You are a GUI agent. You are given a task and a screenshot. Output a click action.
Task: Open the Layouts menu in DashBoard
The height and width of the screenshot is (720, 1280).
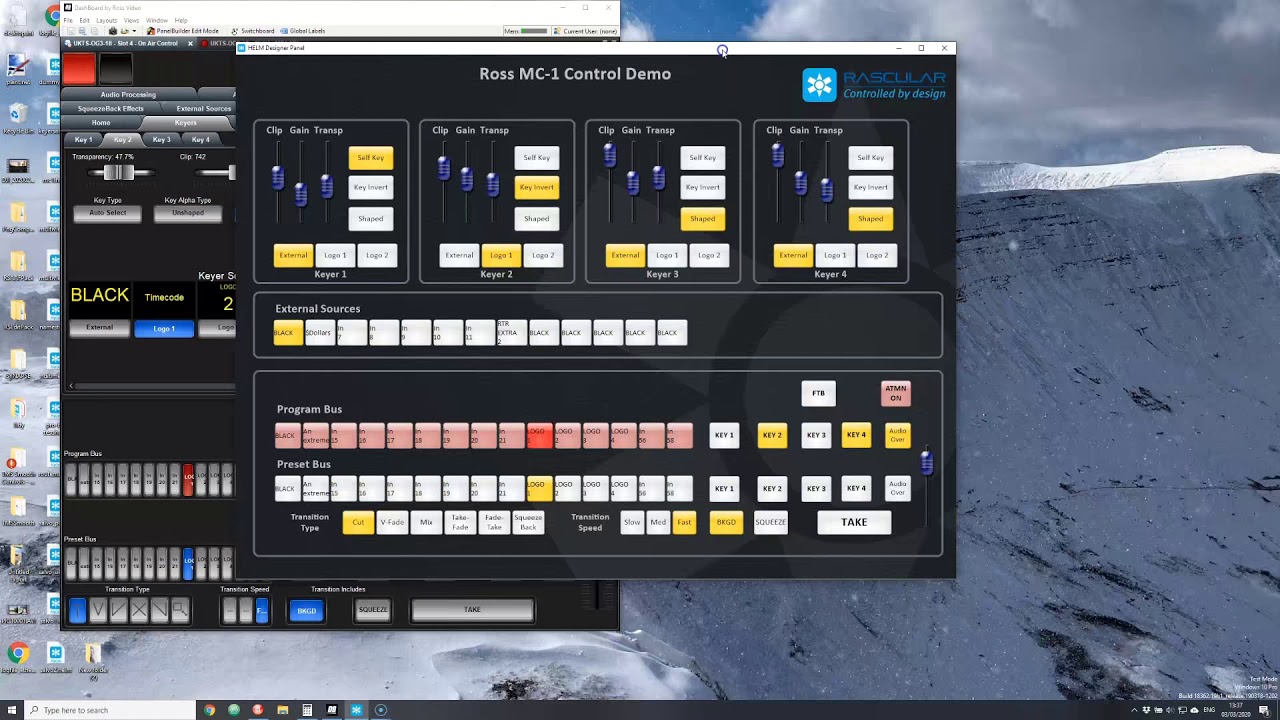tap(106, 20)
